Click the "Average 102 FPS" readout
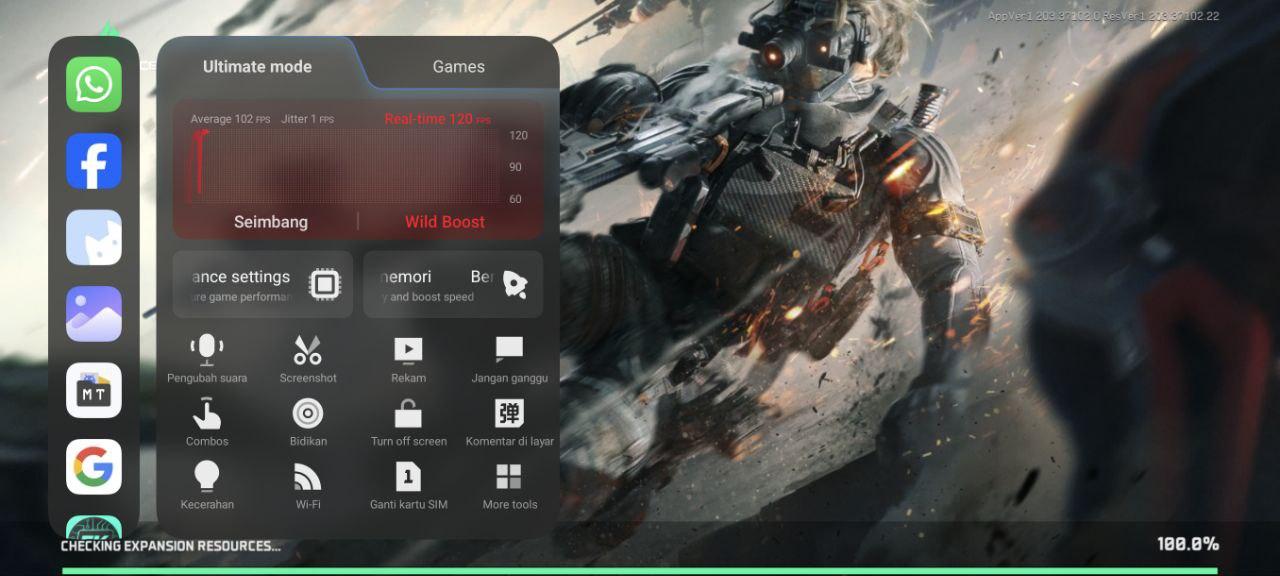Screen dimensions: 1280x576 [x=230, y=119]
